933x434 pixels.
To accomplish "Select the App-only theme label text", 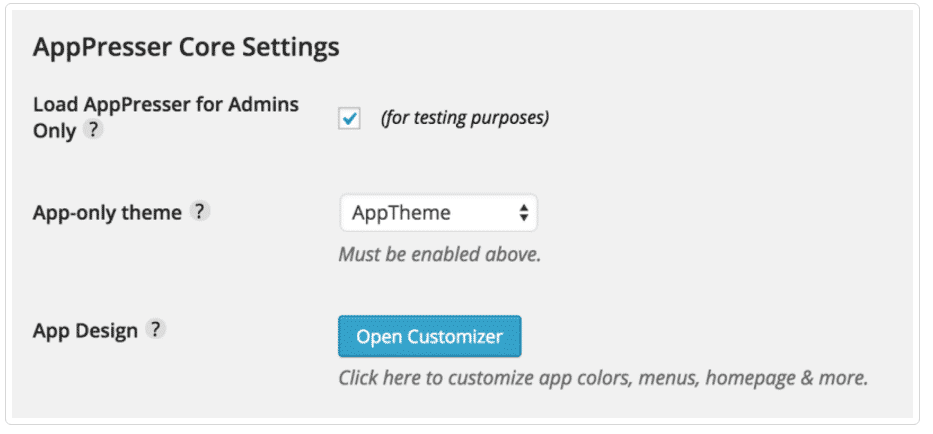I will tap(108, 213).
